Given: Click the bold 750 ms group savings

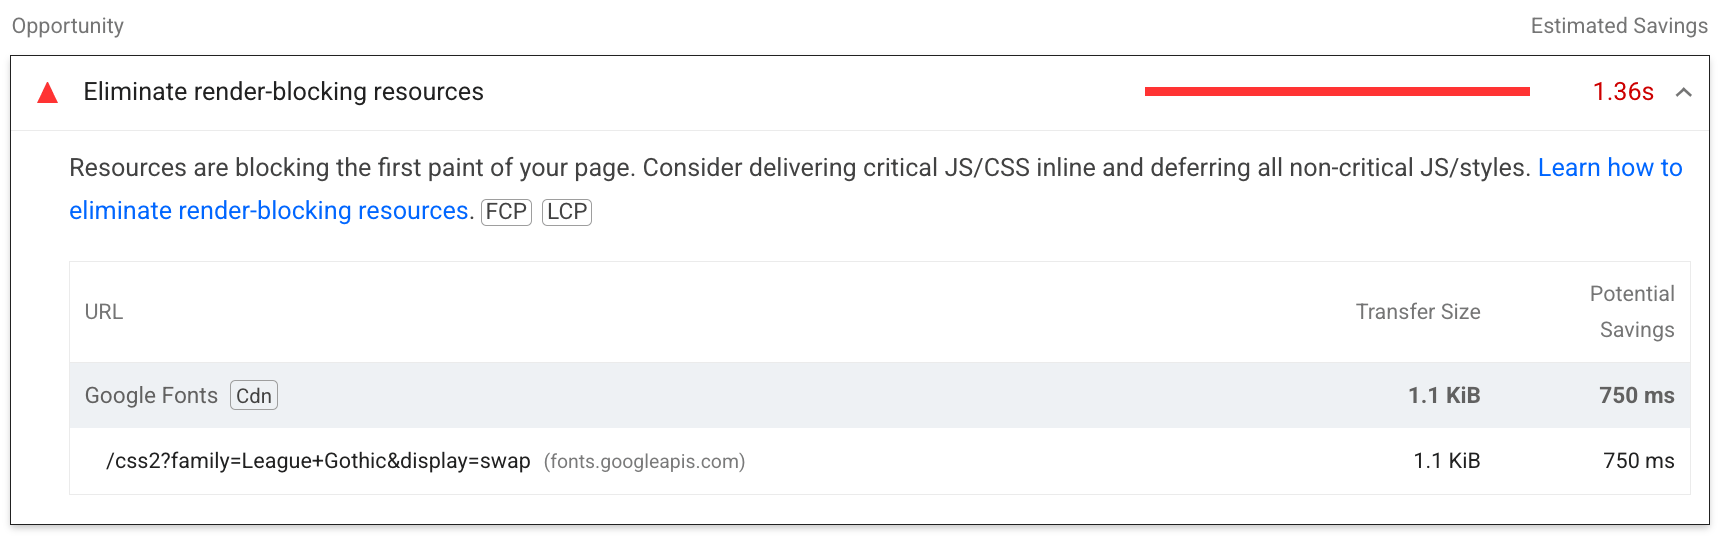Looking at the screenshot, I should 1636,396.
